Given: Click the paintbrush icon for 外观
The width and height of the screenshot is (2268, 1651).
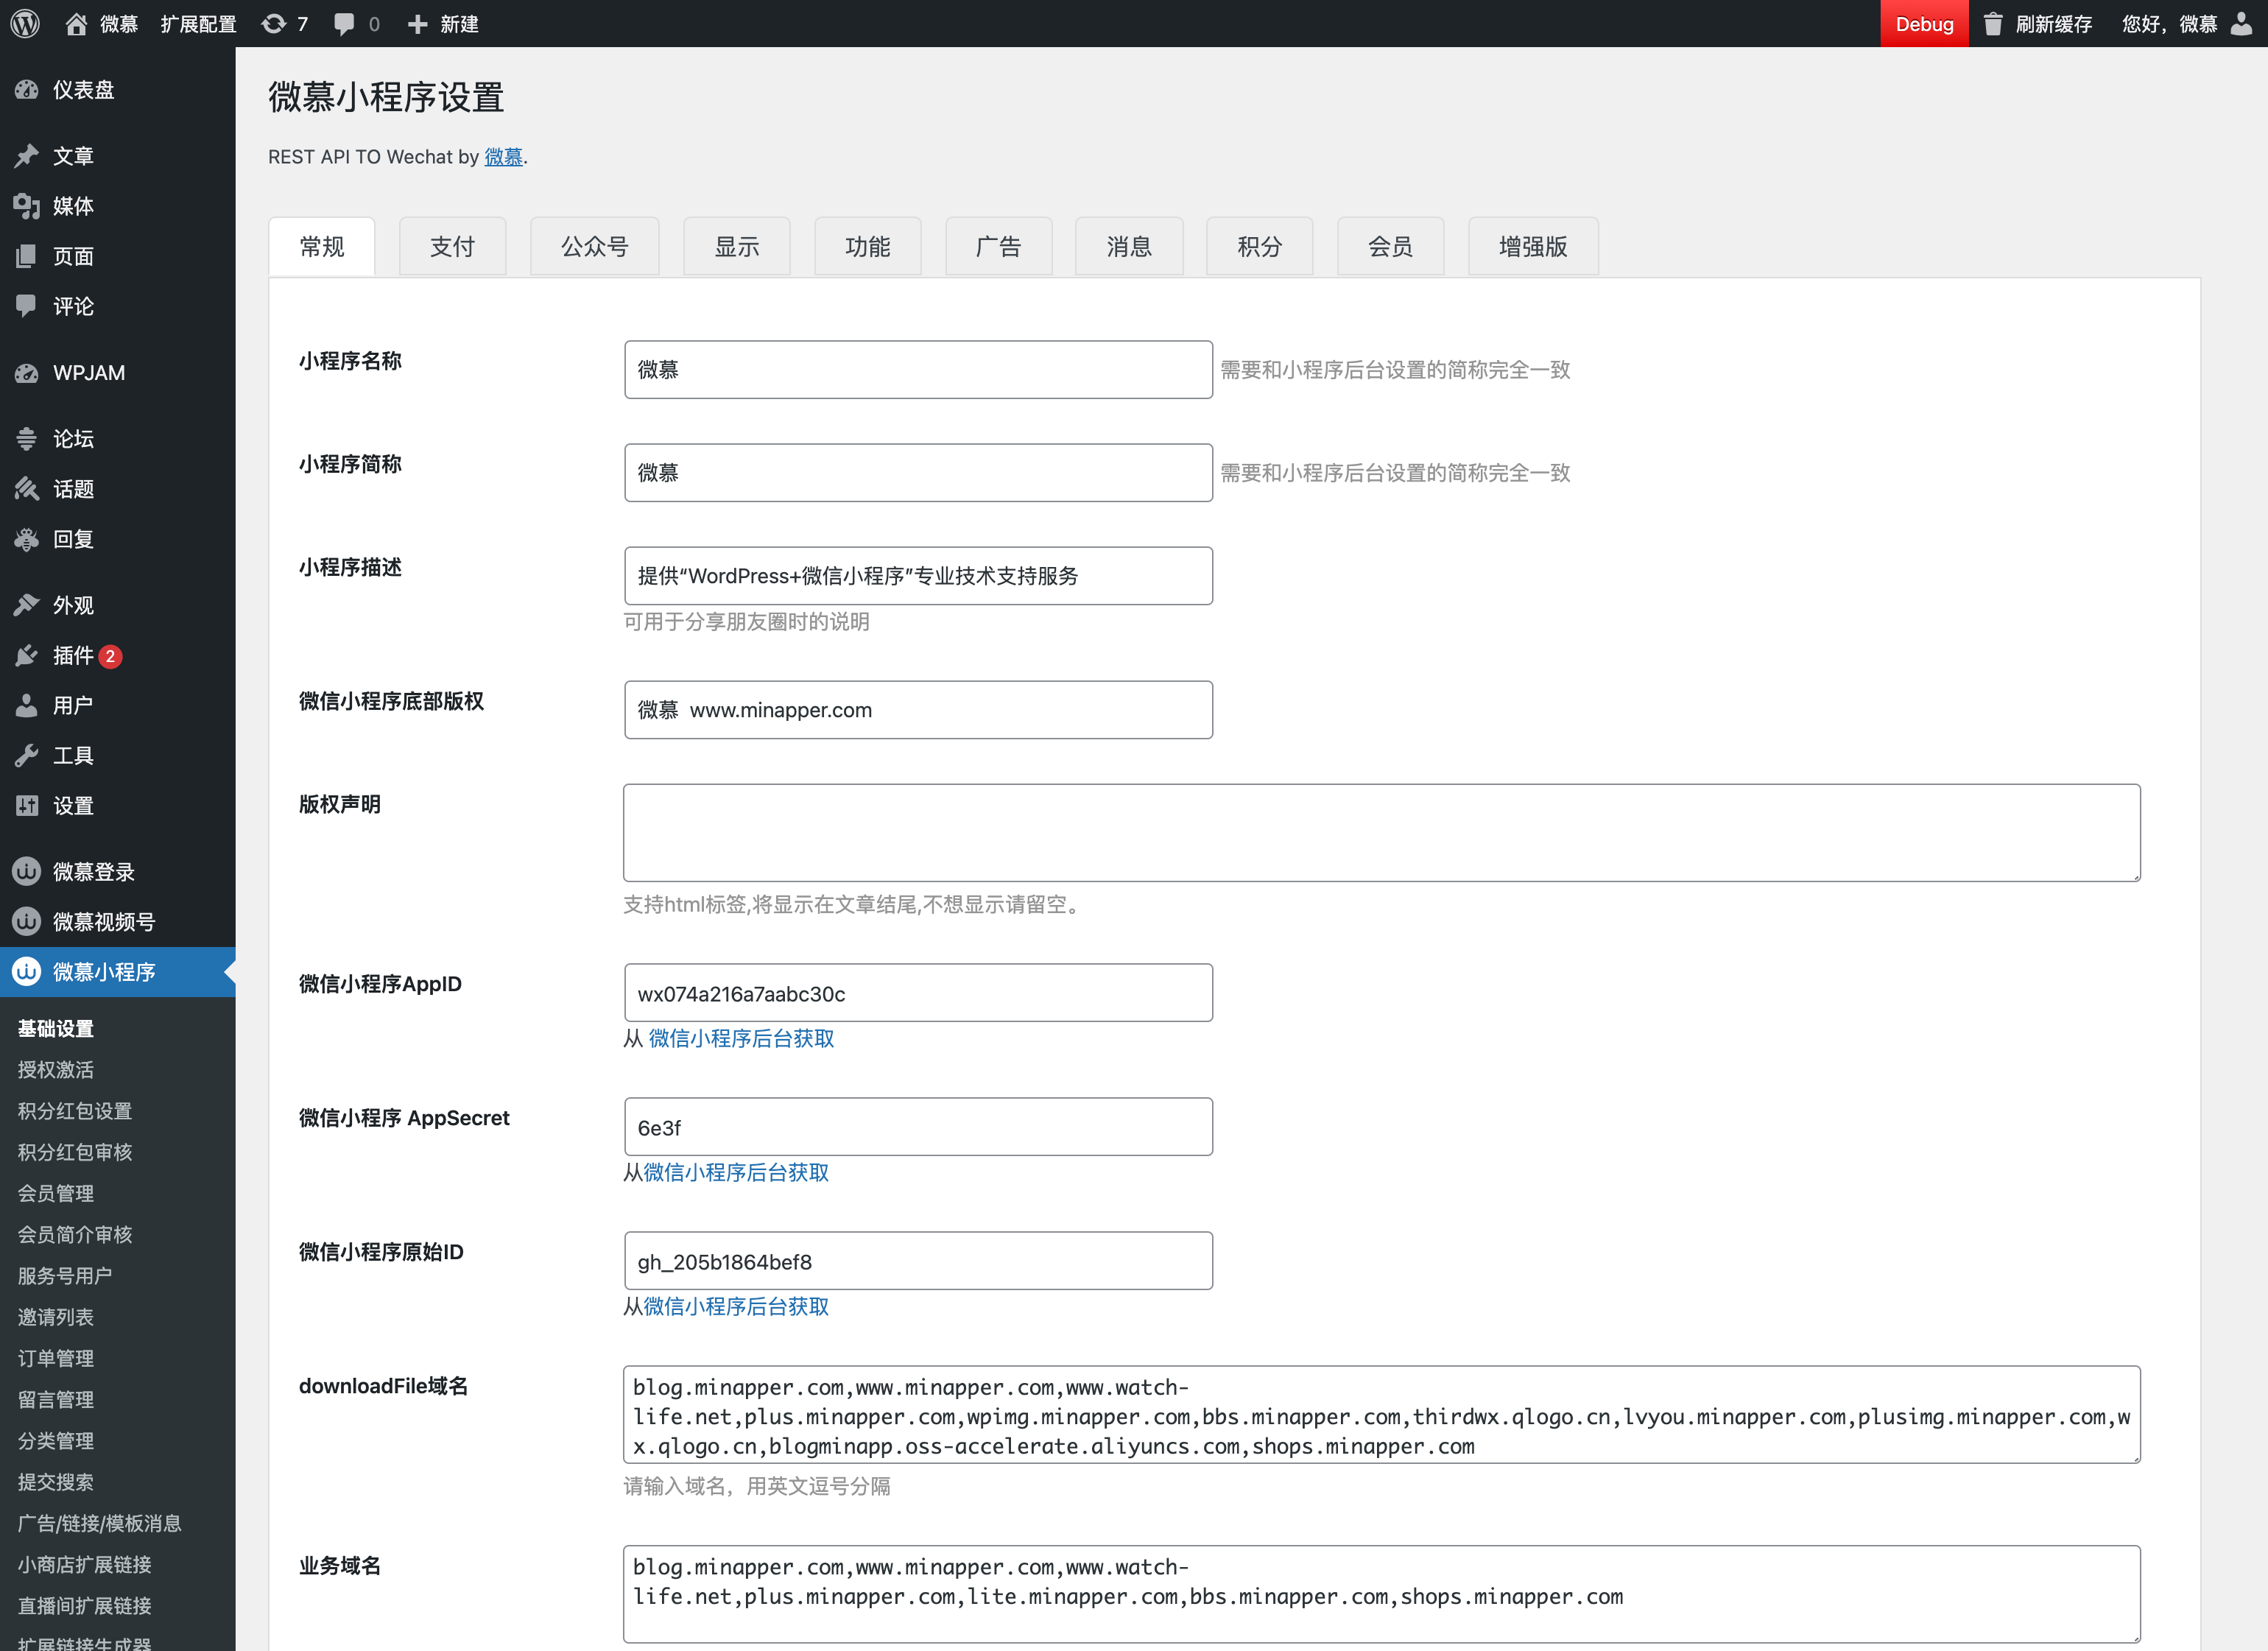Looking at the screenshot, I should click(27, 605).
